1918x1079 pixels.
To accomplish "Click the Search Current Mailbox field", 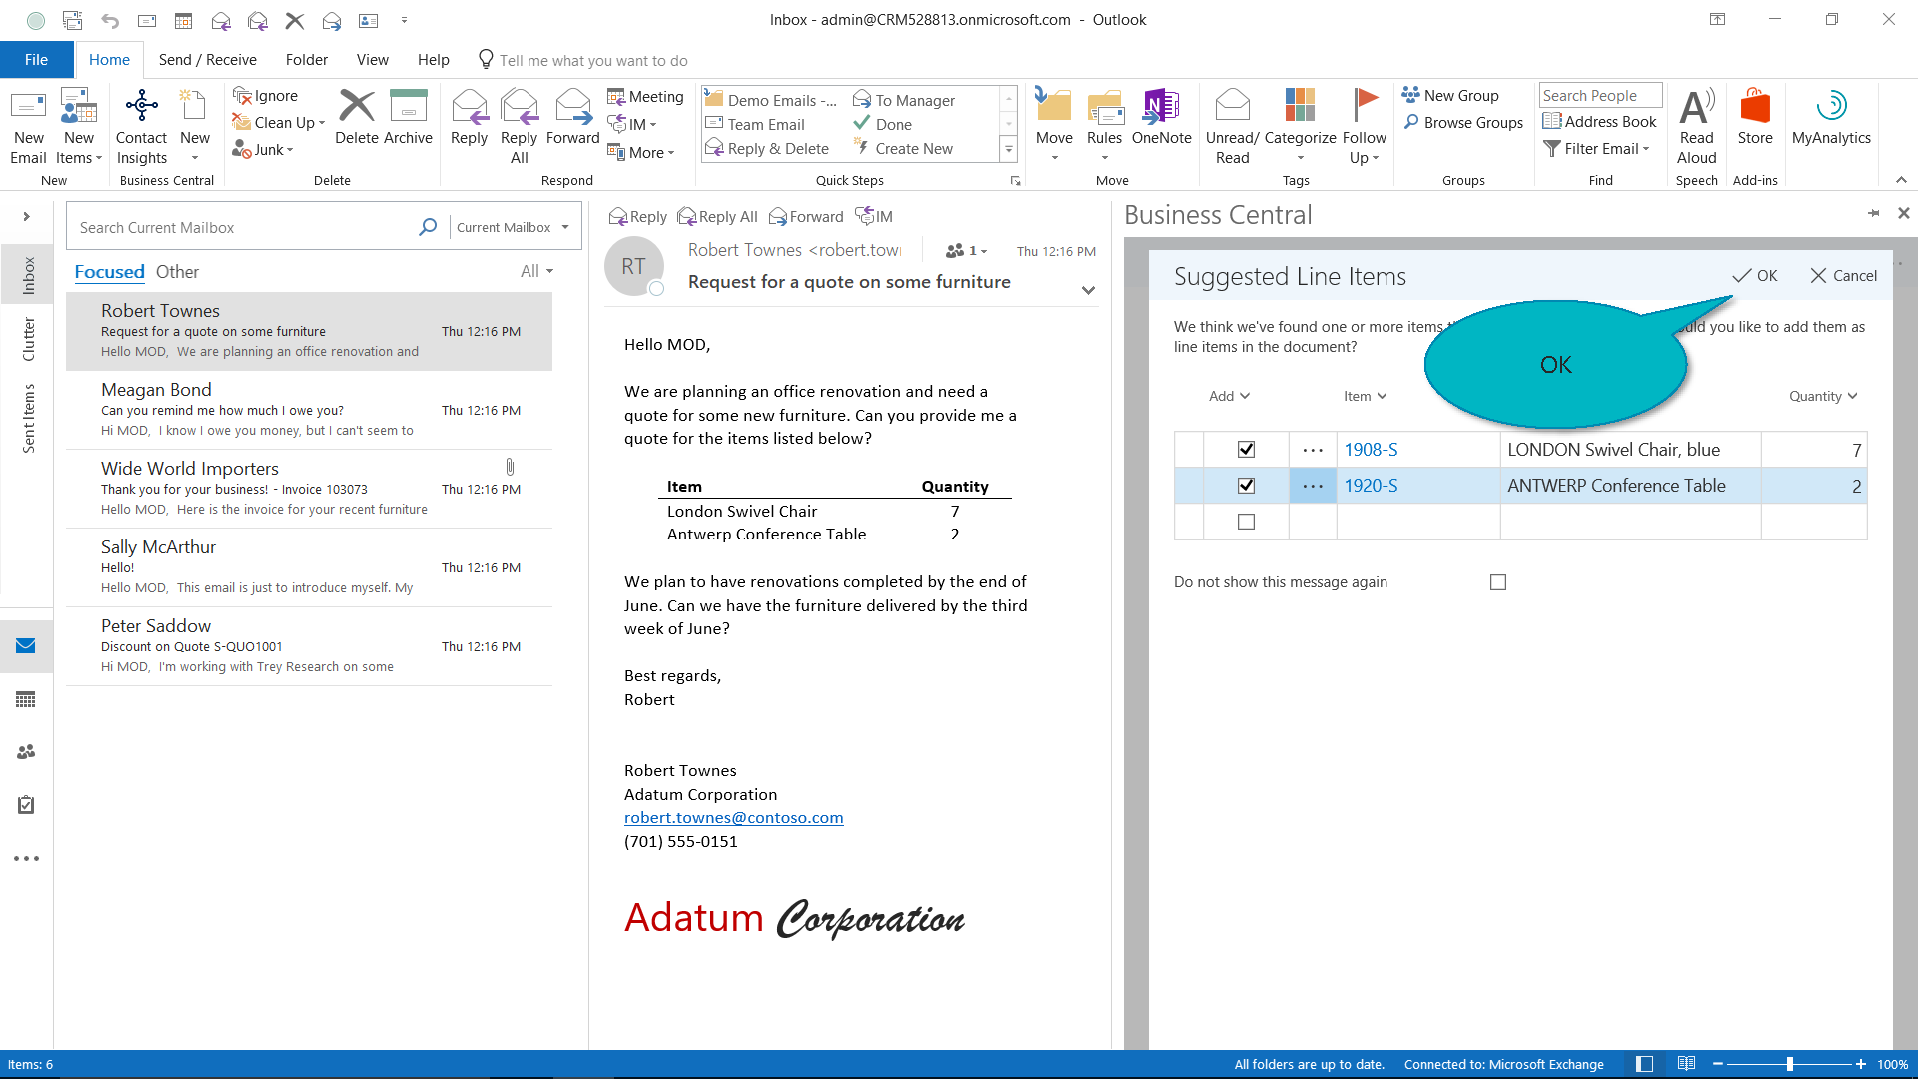I will point(245,228).
